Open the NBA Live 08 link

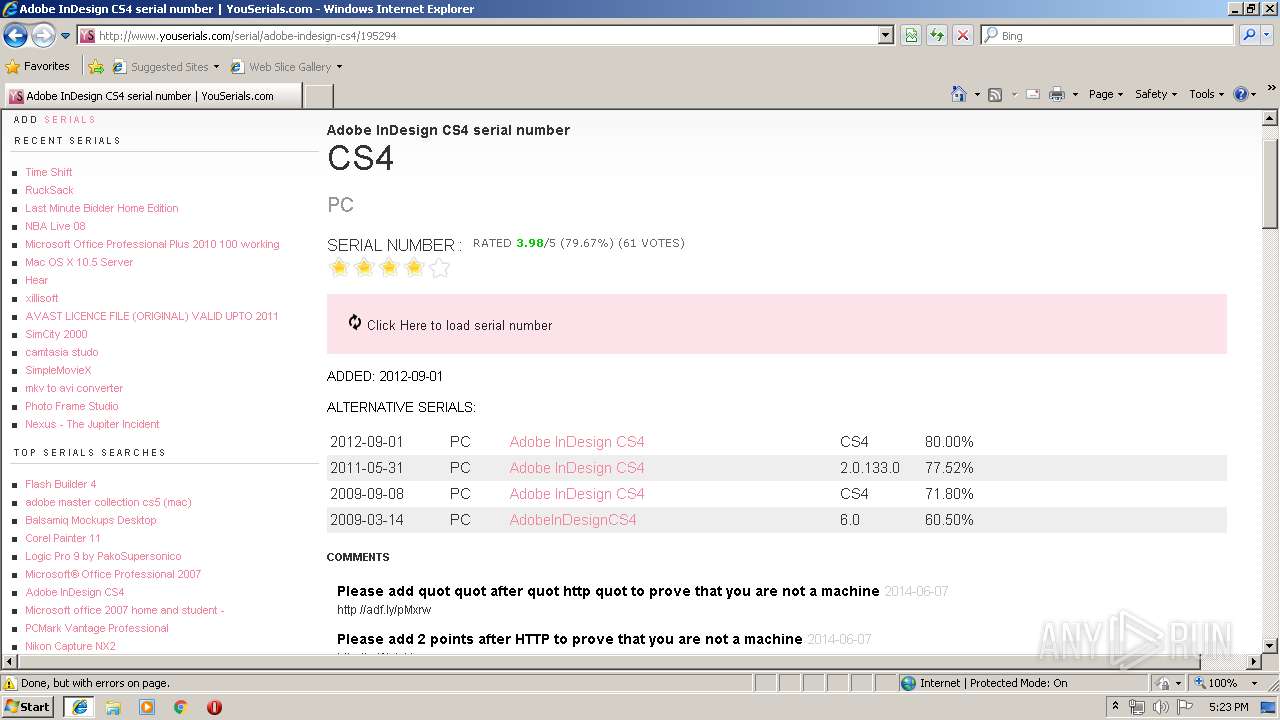pyautogui.click(x=55, y=226)
